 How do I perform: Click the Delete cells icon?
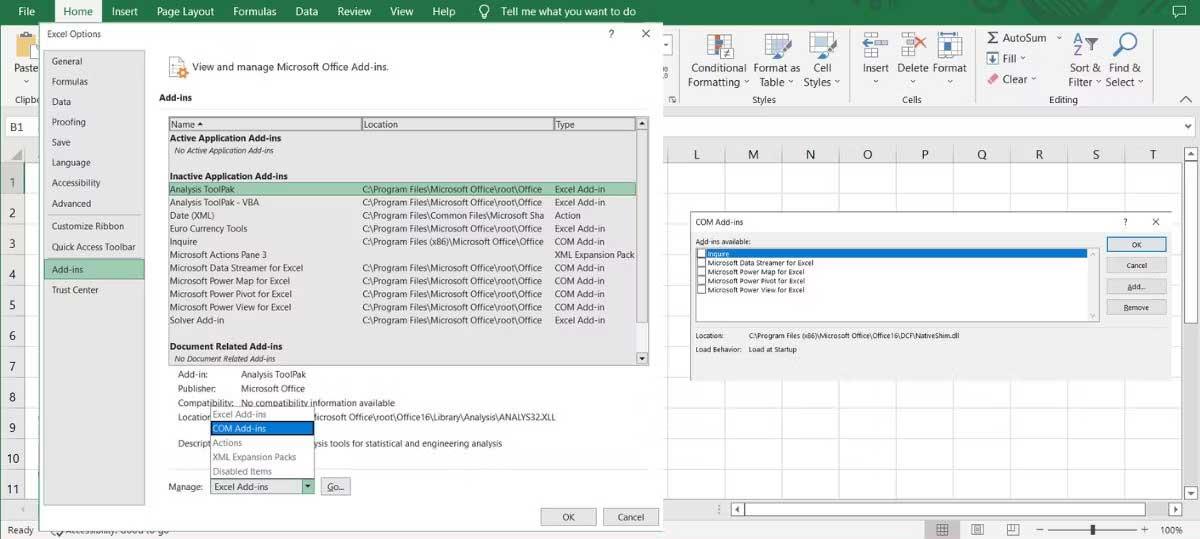[x=912, y=46]
